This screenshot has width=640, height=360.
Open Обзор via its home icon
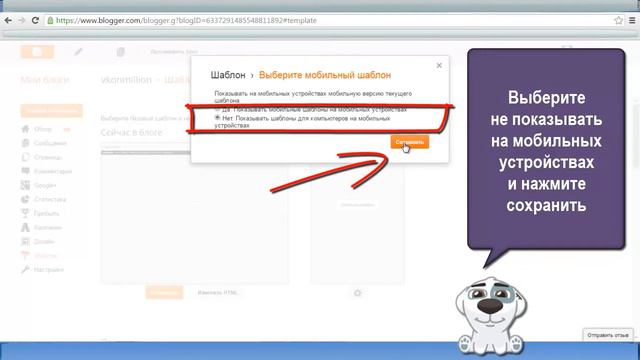click(25, 129)
